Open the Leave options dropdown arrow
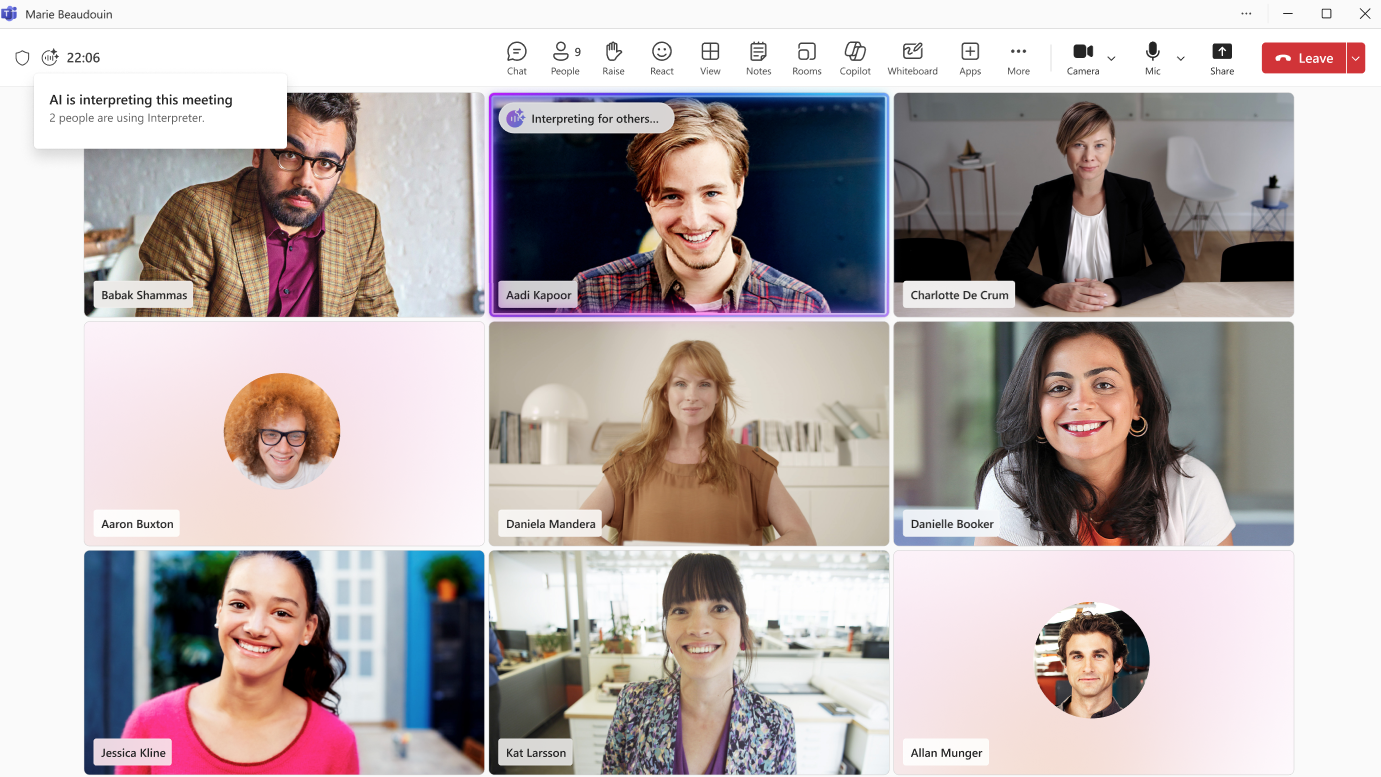The width and height of the screenshot is (1381, 777). (x=1356, y=58)
